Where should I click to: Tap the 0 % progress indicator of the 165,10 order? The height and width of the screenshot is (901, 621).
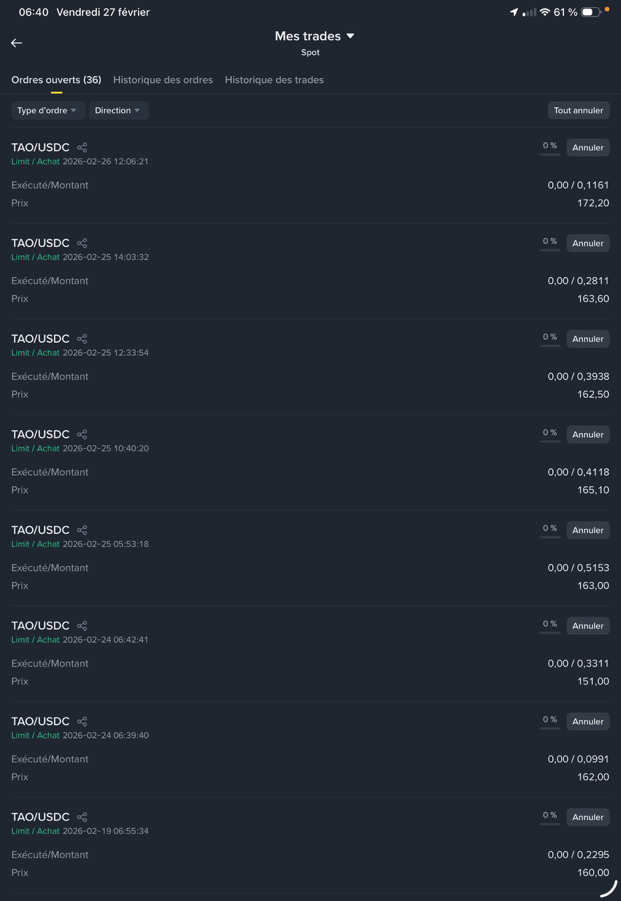550,434
